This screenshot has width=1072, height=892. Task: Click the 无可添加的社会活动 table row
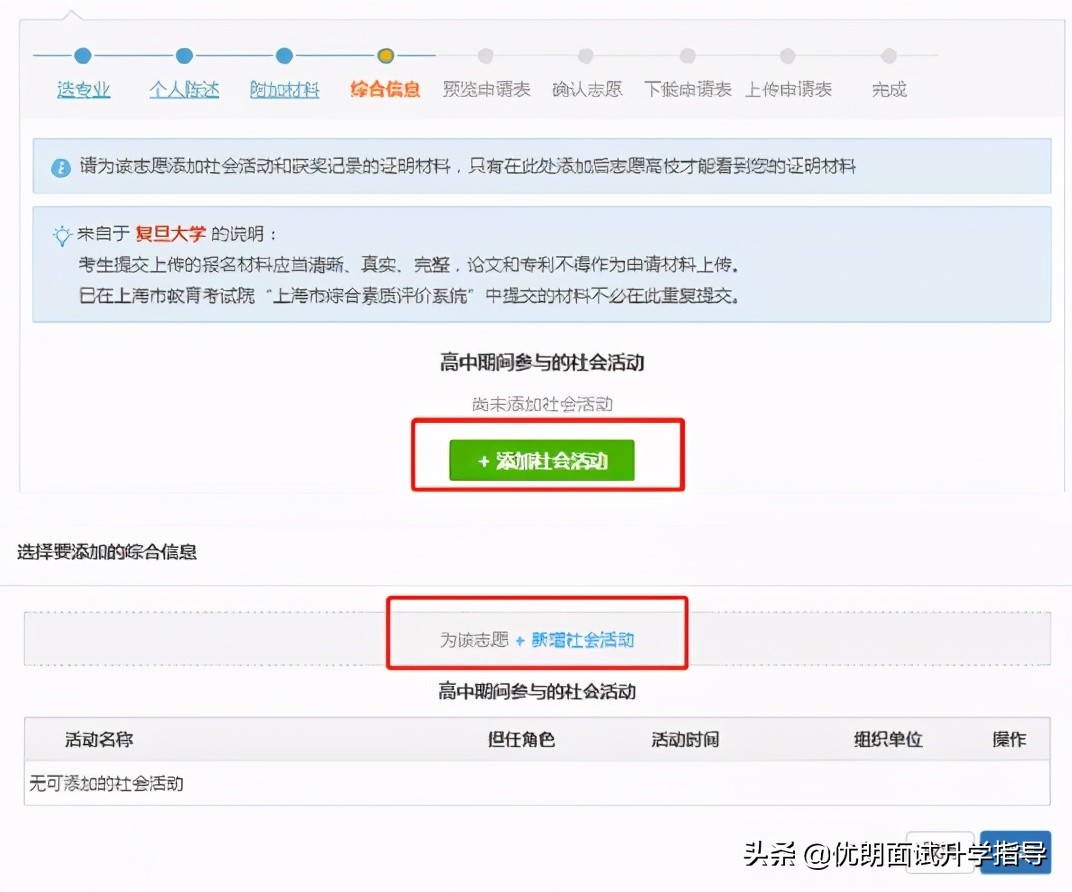point(537,783)
